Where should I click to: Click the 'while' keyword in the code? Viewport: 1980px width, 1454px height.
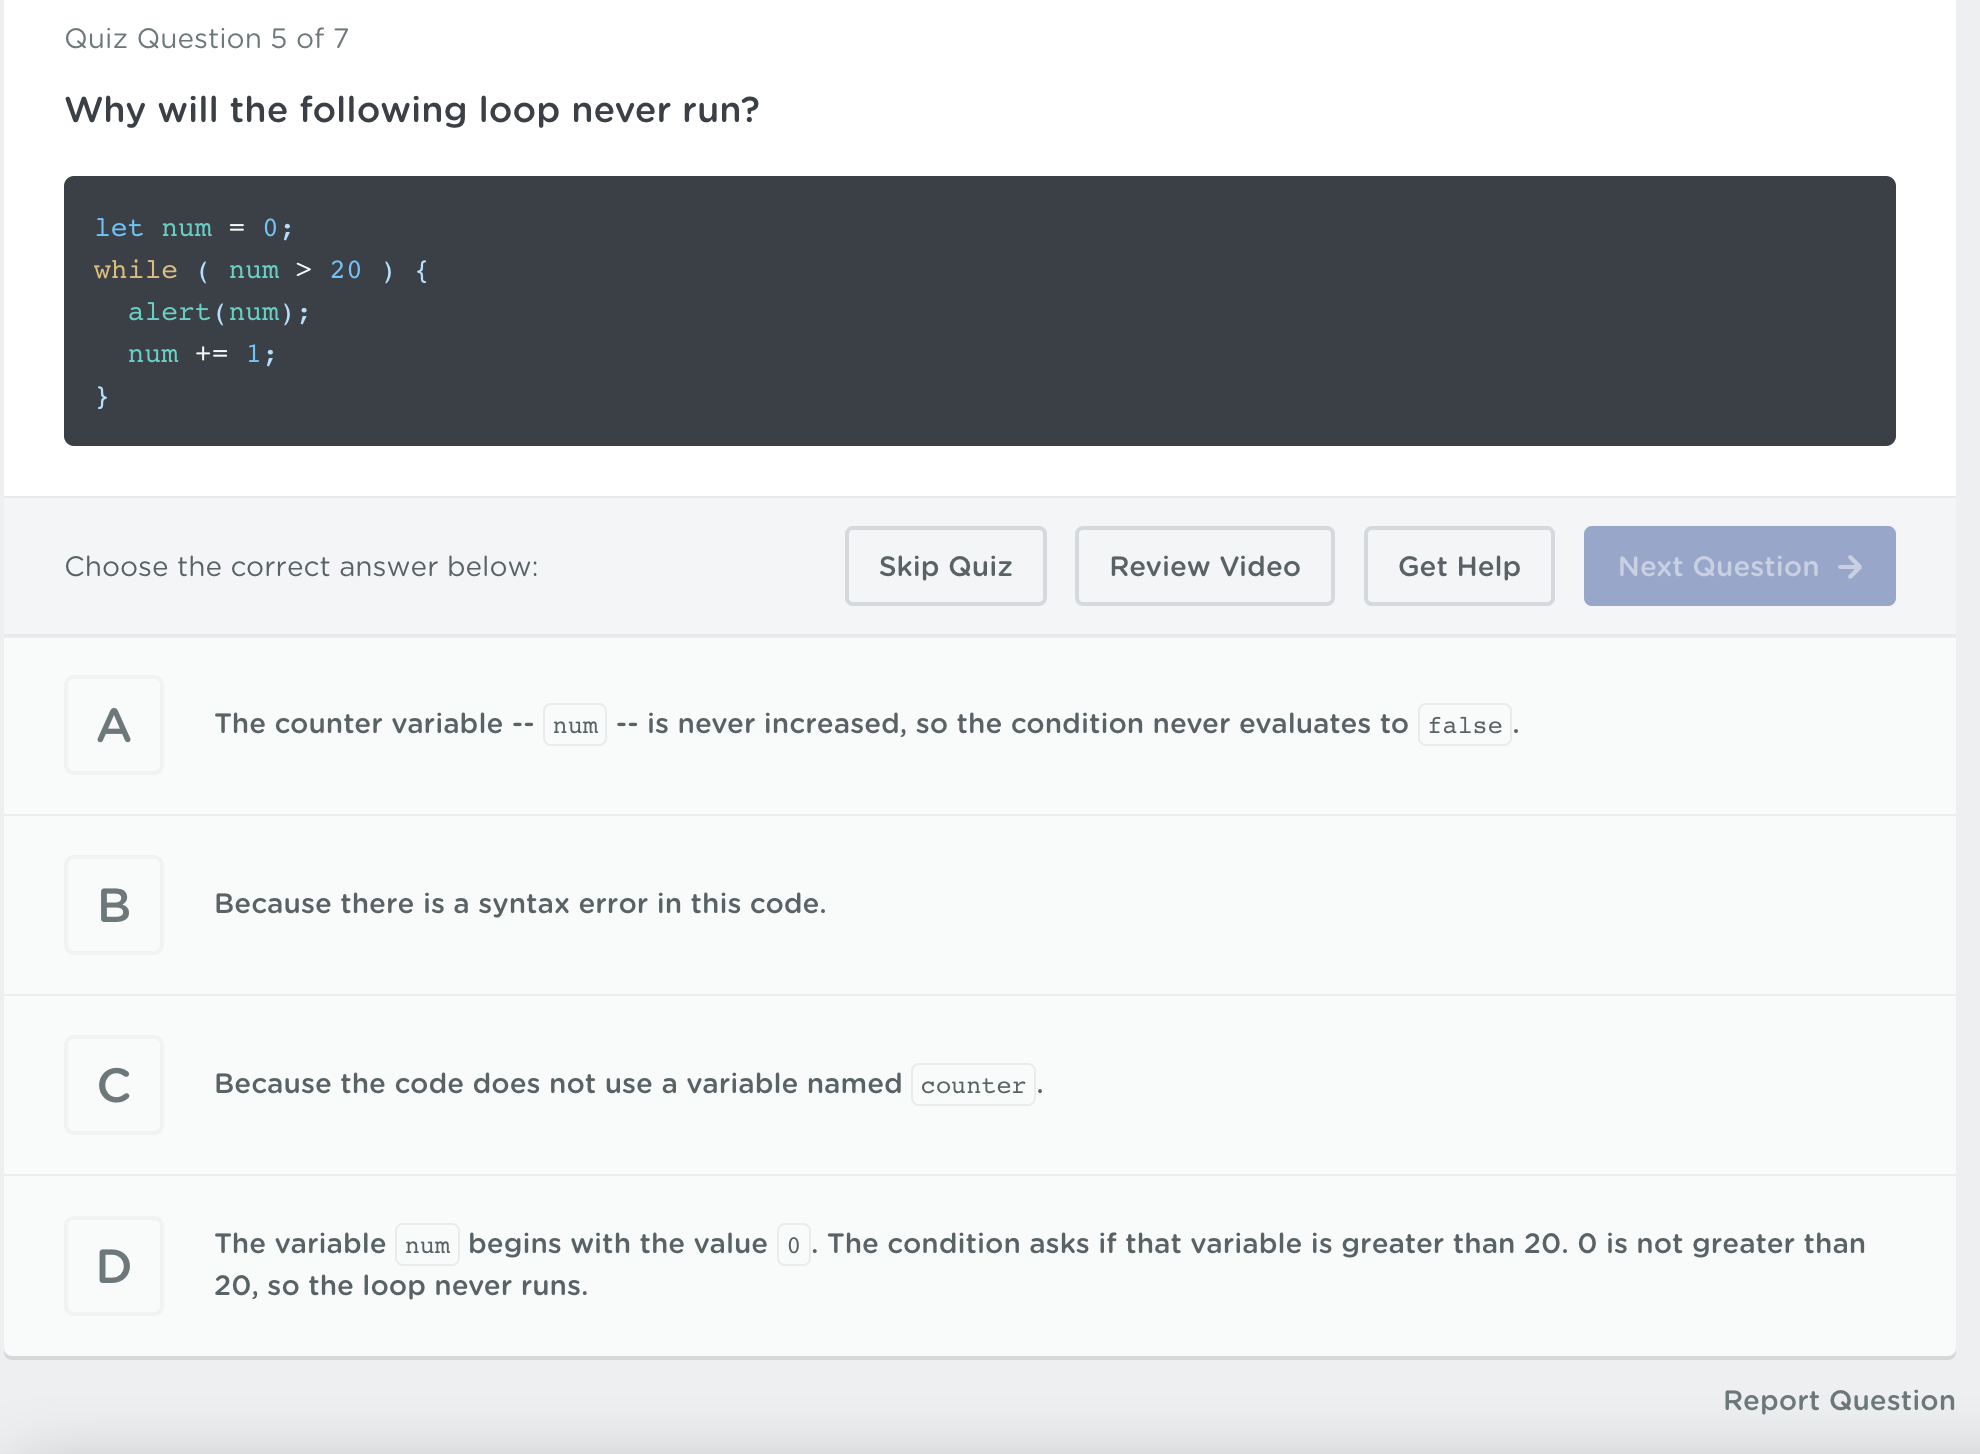(136, 270)
